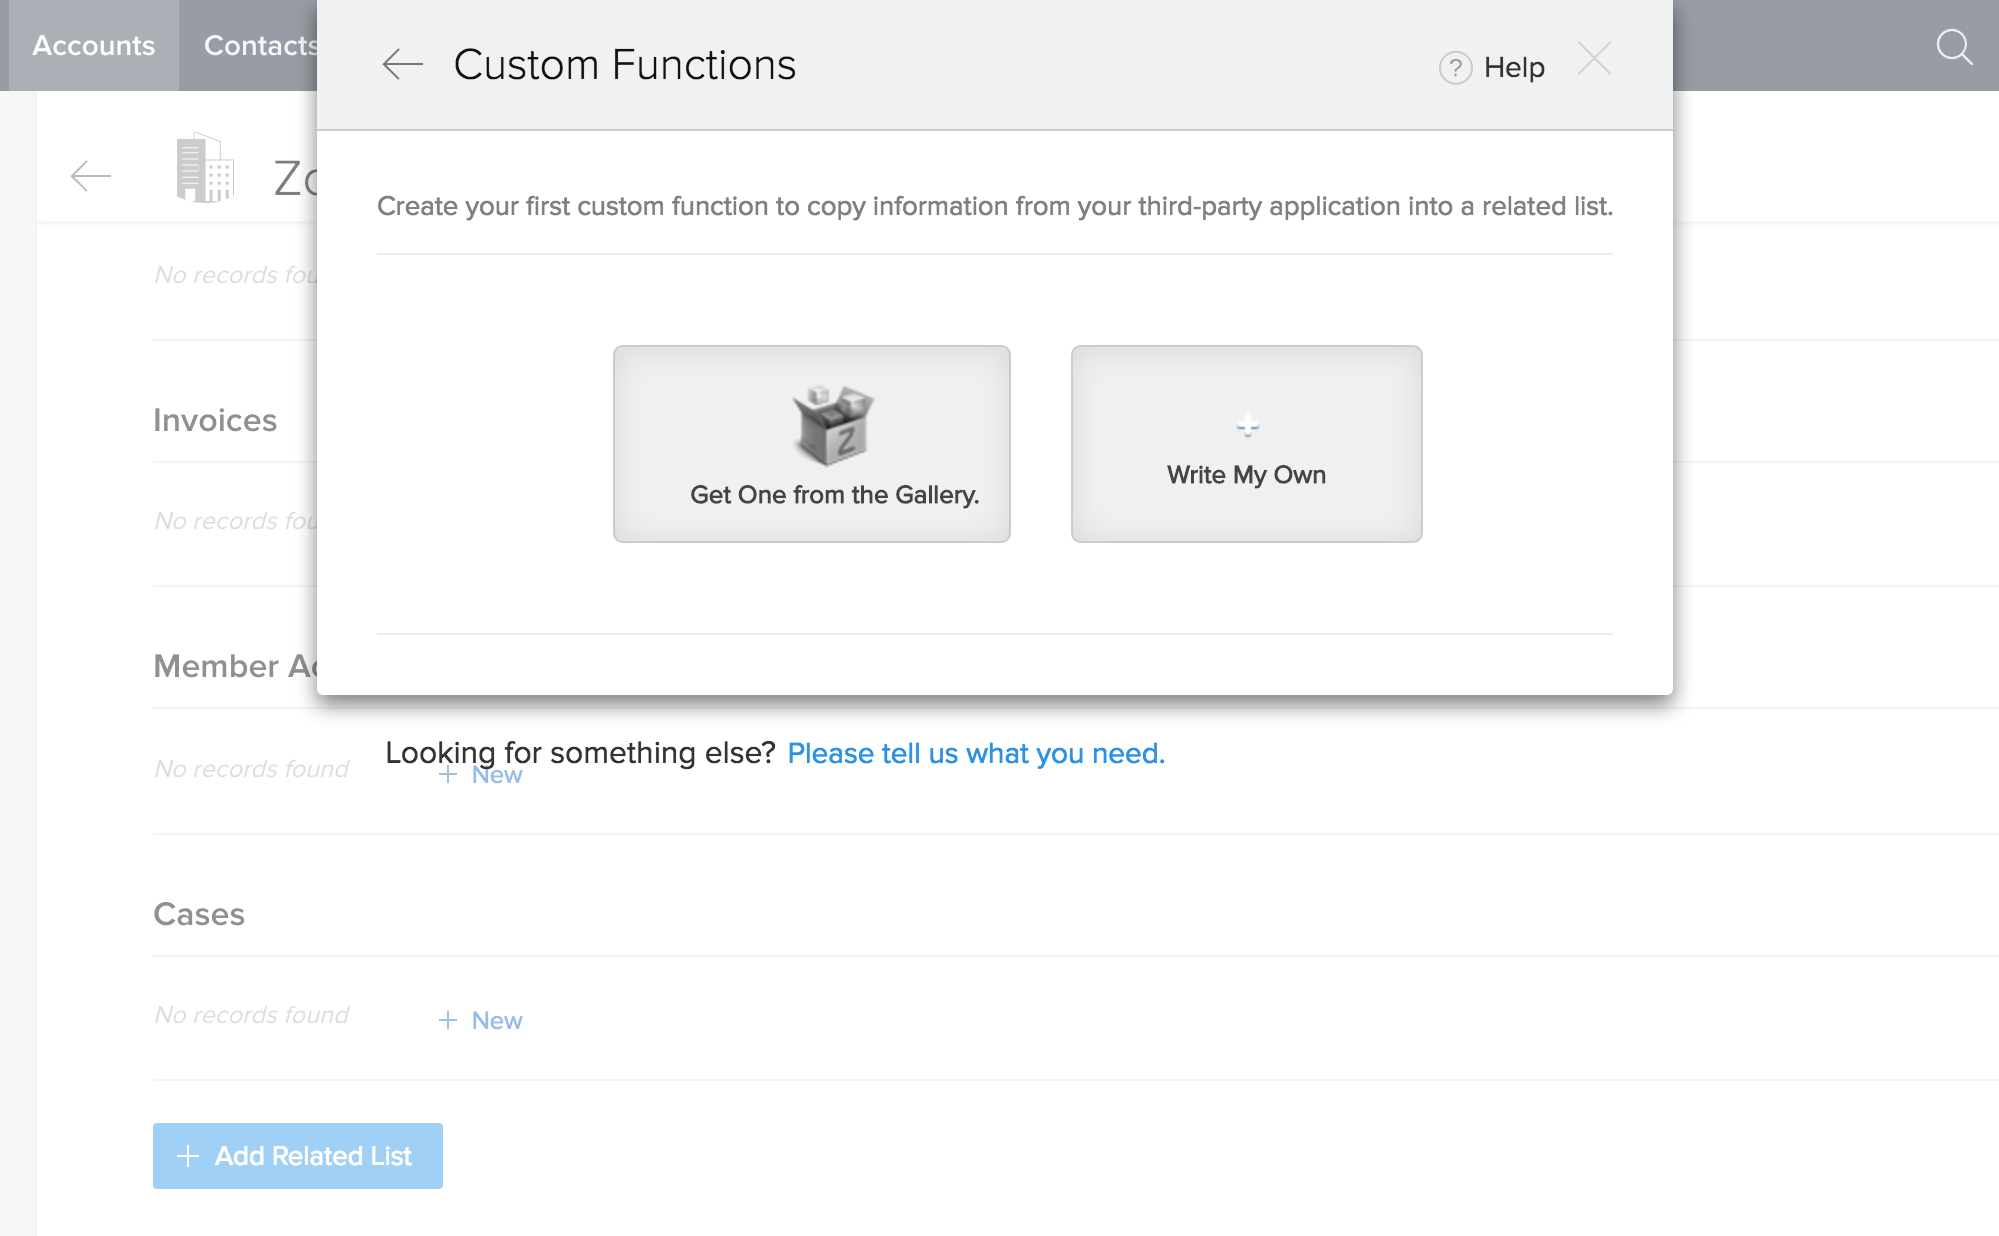Close the Custom Functions dialog
Viewport: 1999px width, 1236px height.
point(1594,59)
